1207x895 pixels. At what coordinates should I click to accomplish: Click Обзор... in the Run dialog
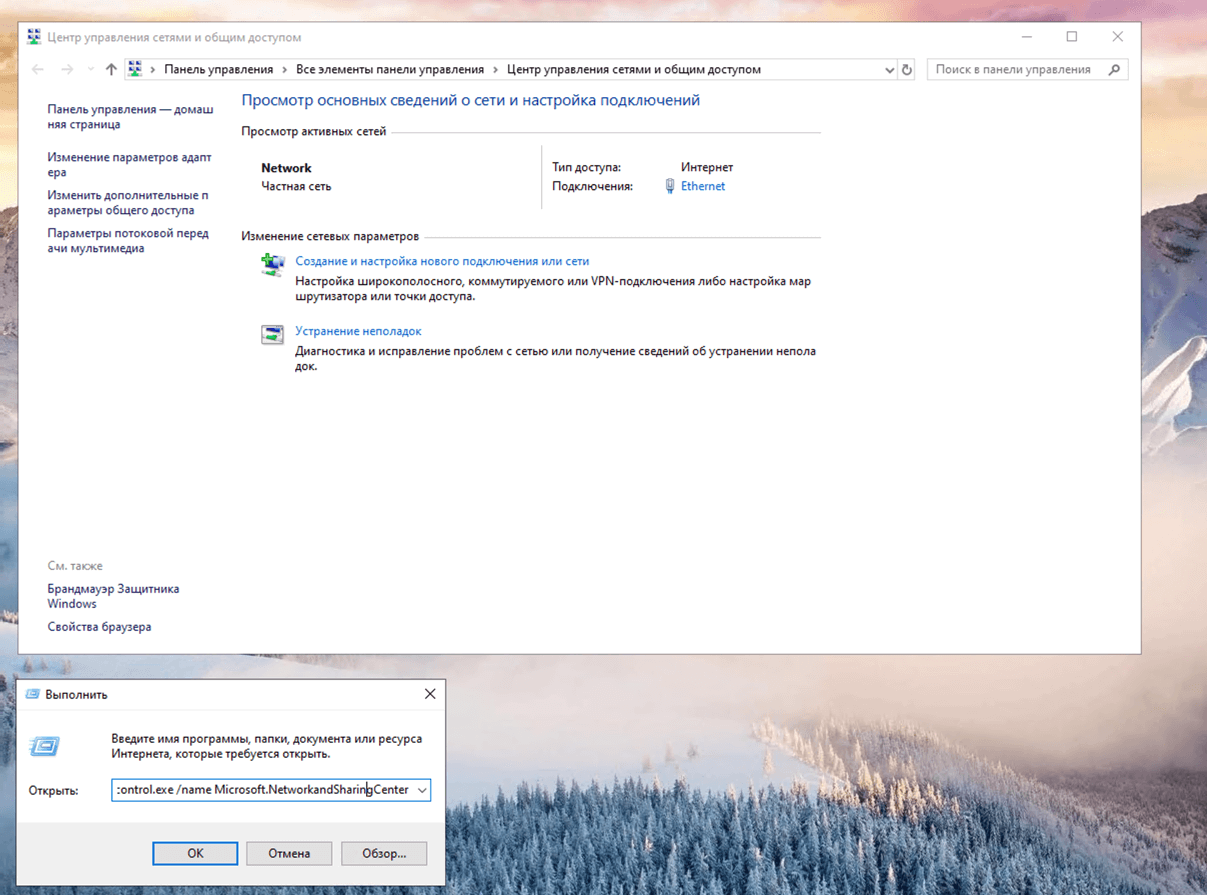pos(384,853)
